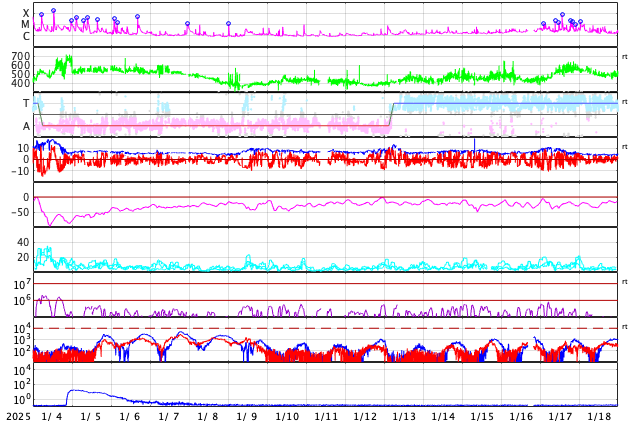Select the 20 axis value

coord(23,257)
